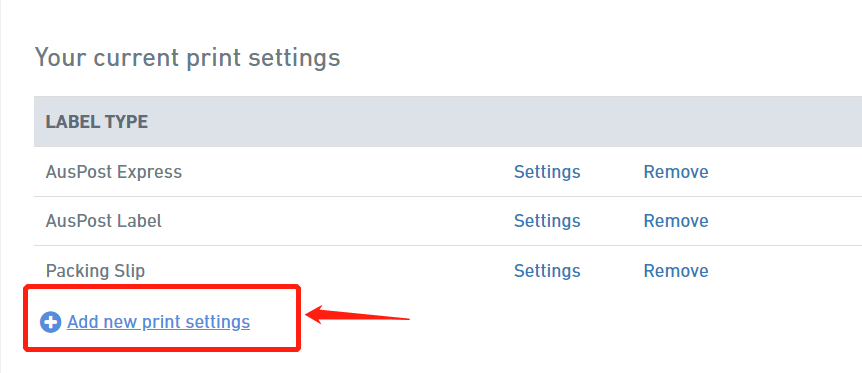Remove the AusPost Label entry
Image resolution: width=862 pixels, height=373 pixels.
[676, 221]
